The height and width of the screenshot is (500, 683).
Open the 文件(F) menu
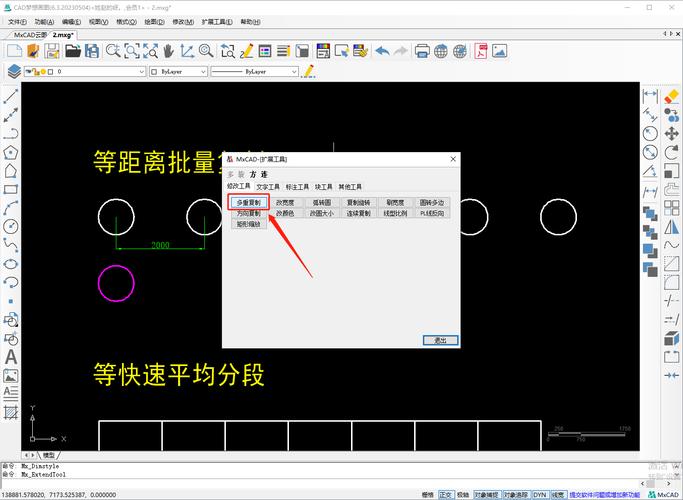point(17,22)
